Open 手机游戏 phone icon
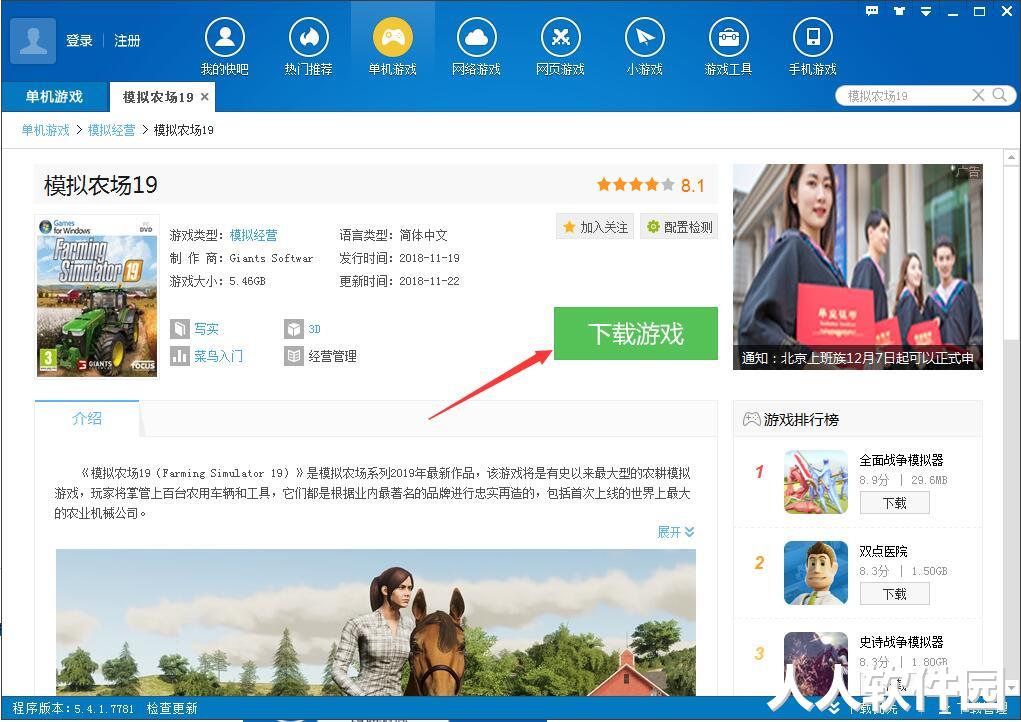The height and width of the screenshot is (722, 1021). (x=813, y=37)
